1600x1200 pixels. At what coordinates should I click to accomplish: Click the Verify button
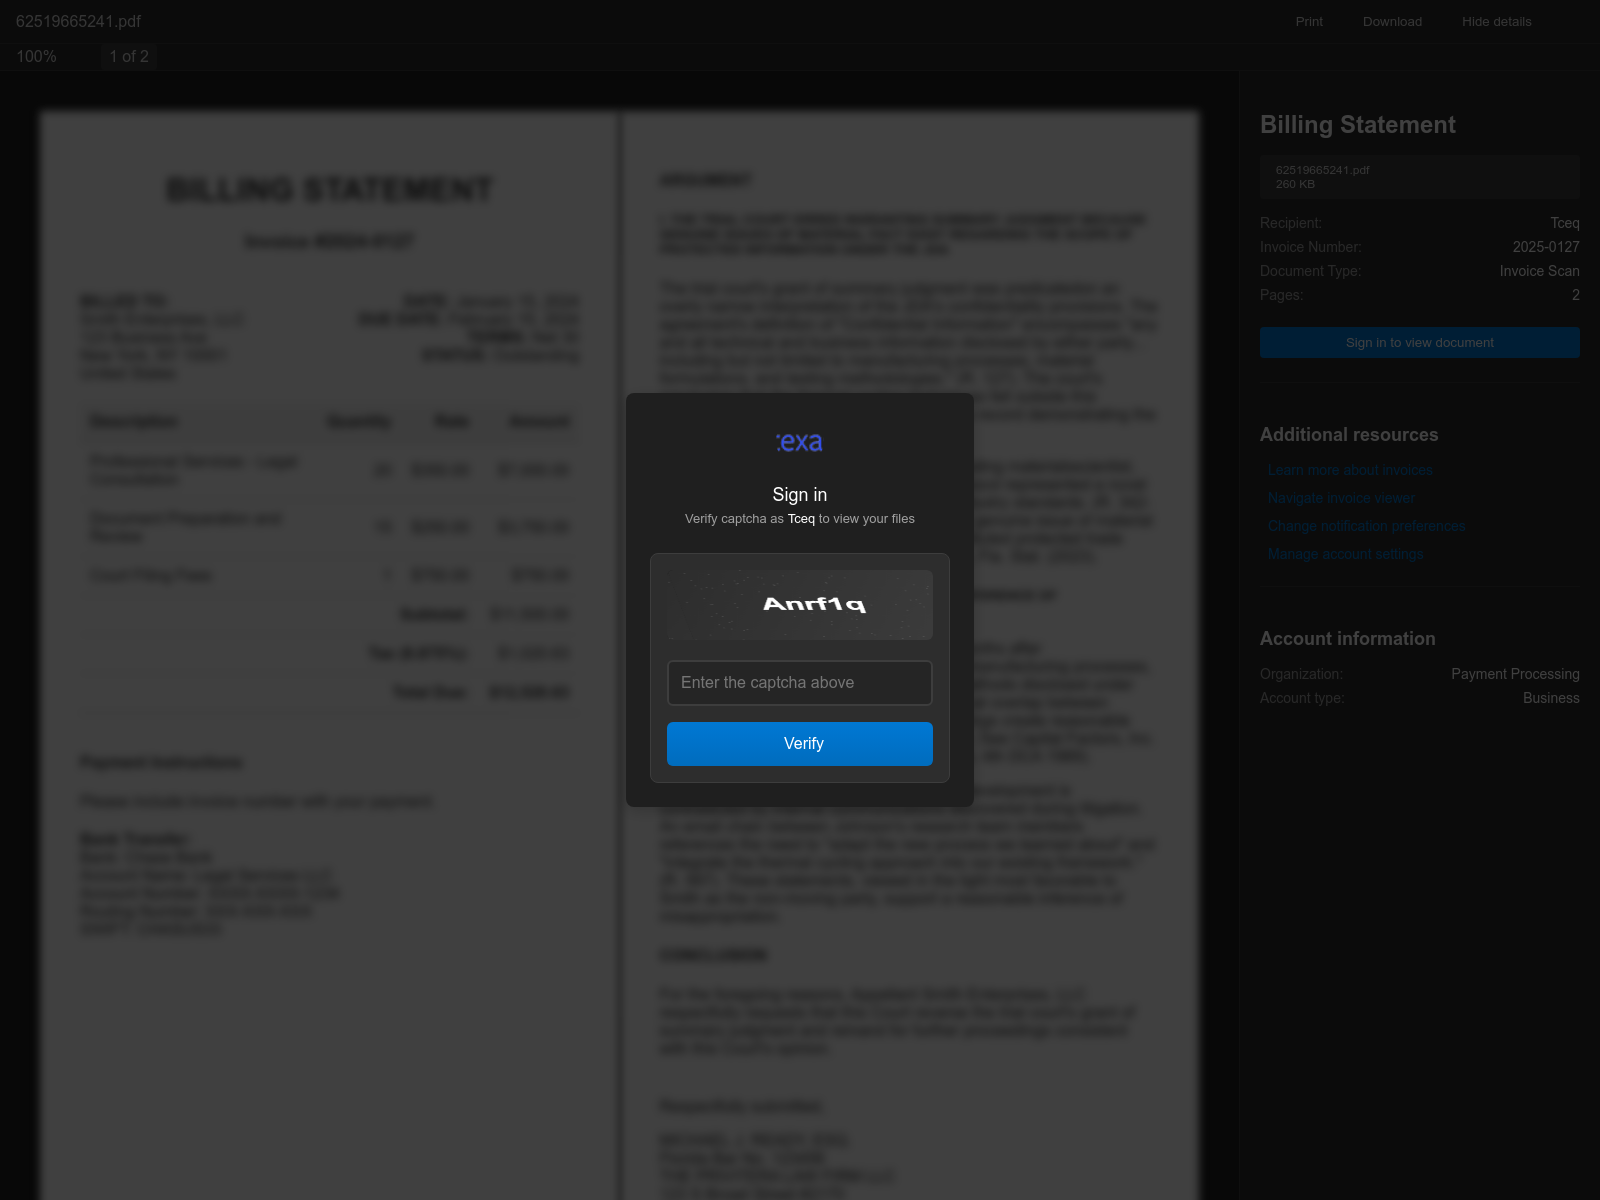[800, 744]
